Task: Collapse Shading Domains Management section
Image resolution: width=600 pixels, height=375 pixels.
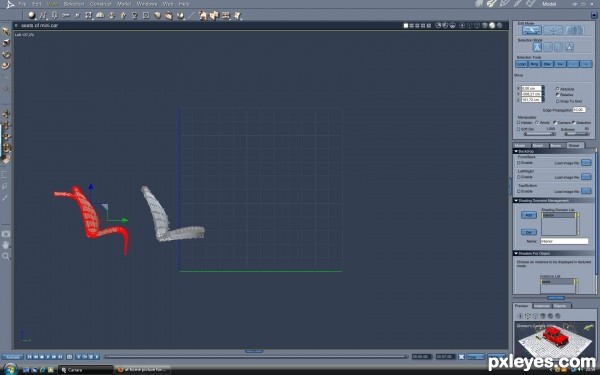Action: pos(516,201)
